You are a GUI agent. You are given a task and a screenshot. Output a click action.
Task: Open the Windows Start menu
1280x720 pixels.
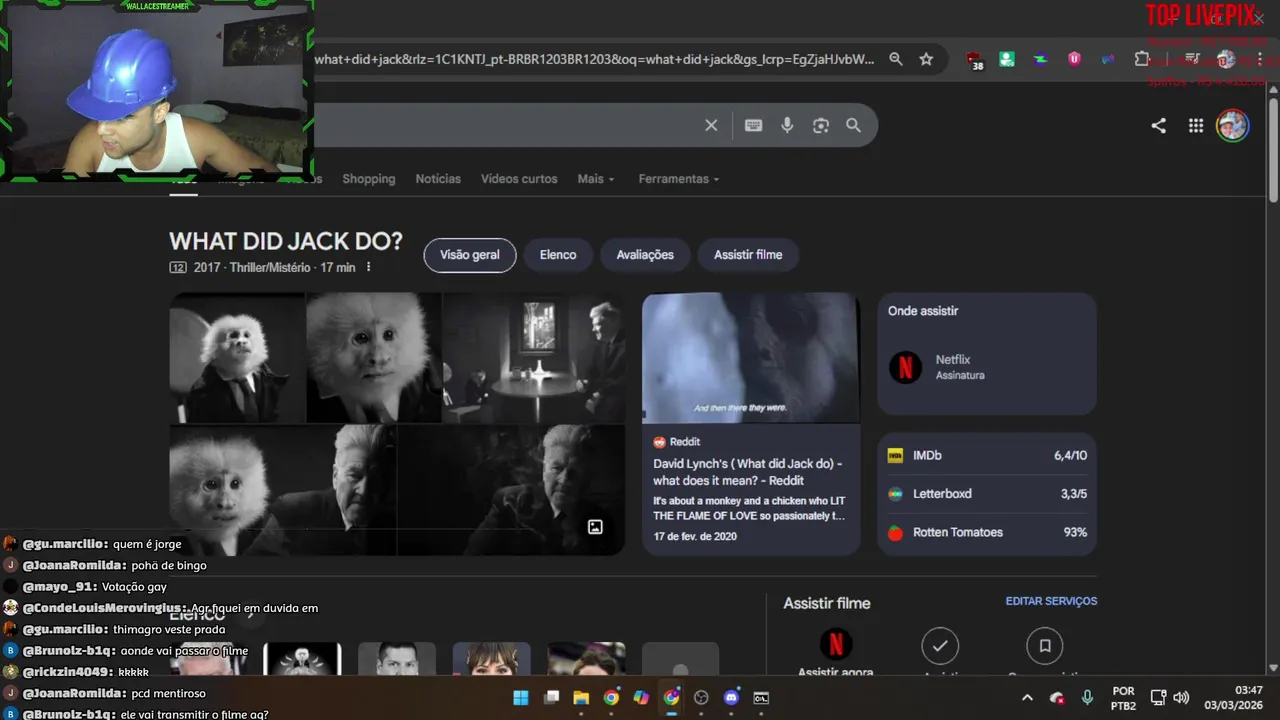[x=521, y=697]
